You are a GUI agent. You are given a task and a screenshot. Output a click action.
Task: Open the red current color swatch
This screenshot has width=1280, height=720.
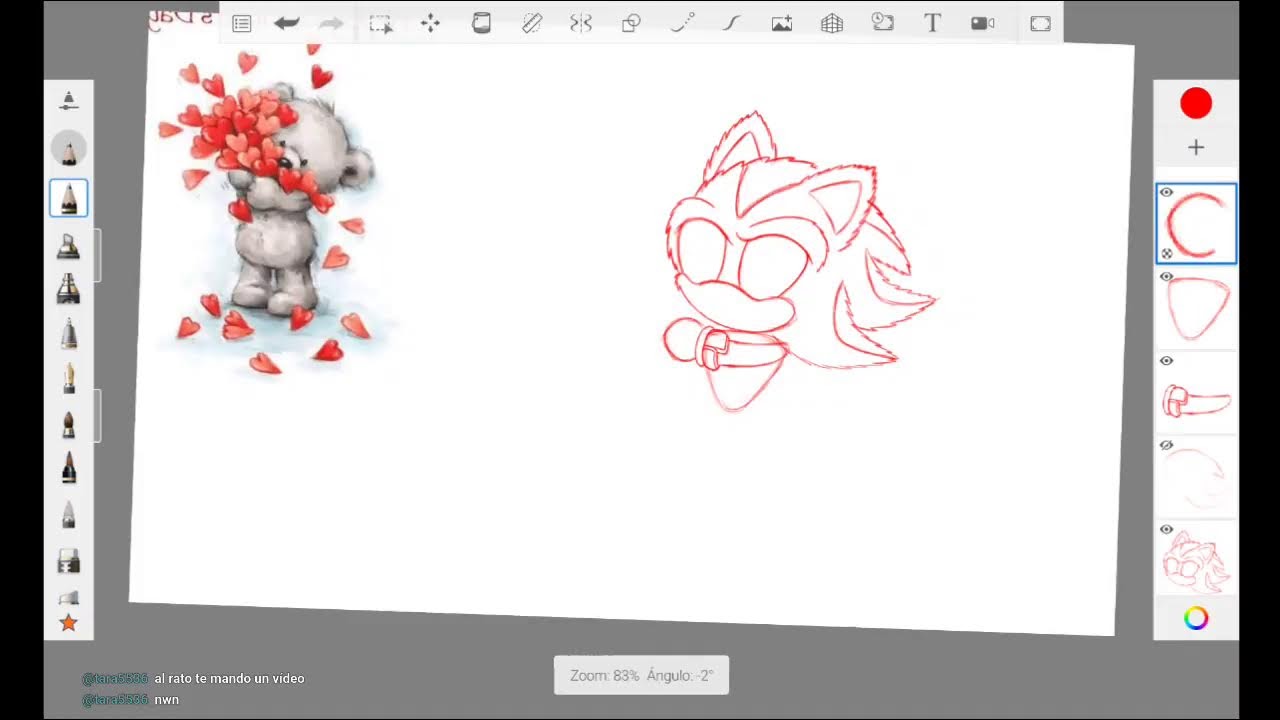coord(1196,103)
